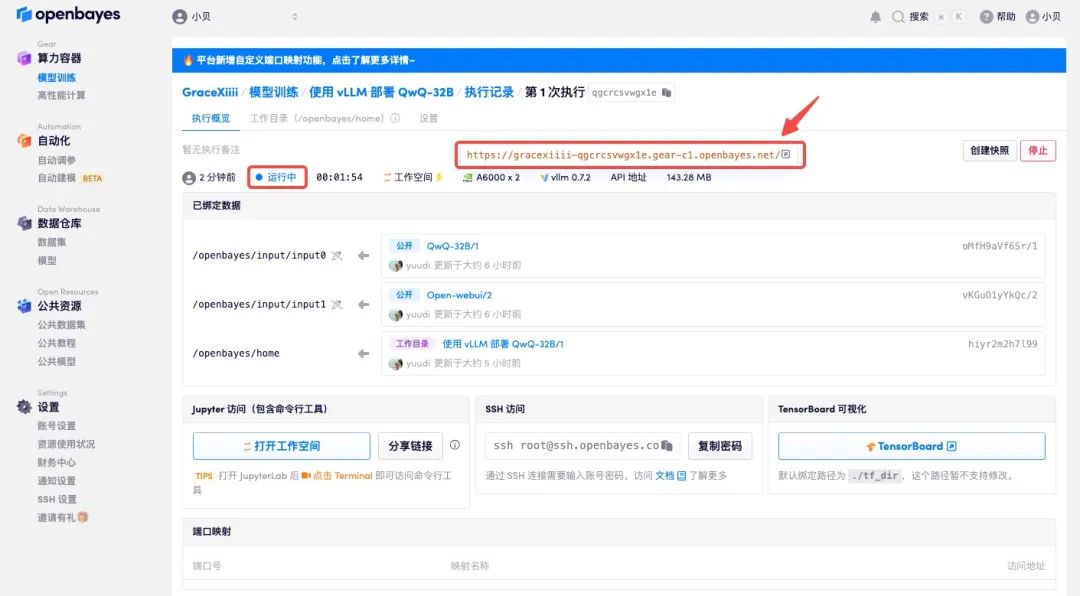Click info icon next to 分享链接
1080x596 pixels.
455,445
